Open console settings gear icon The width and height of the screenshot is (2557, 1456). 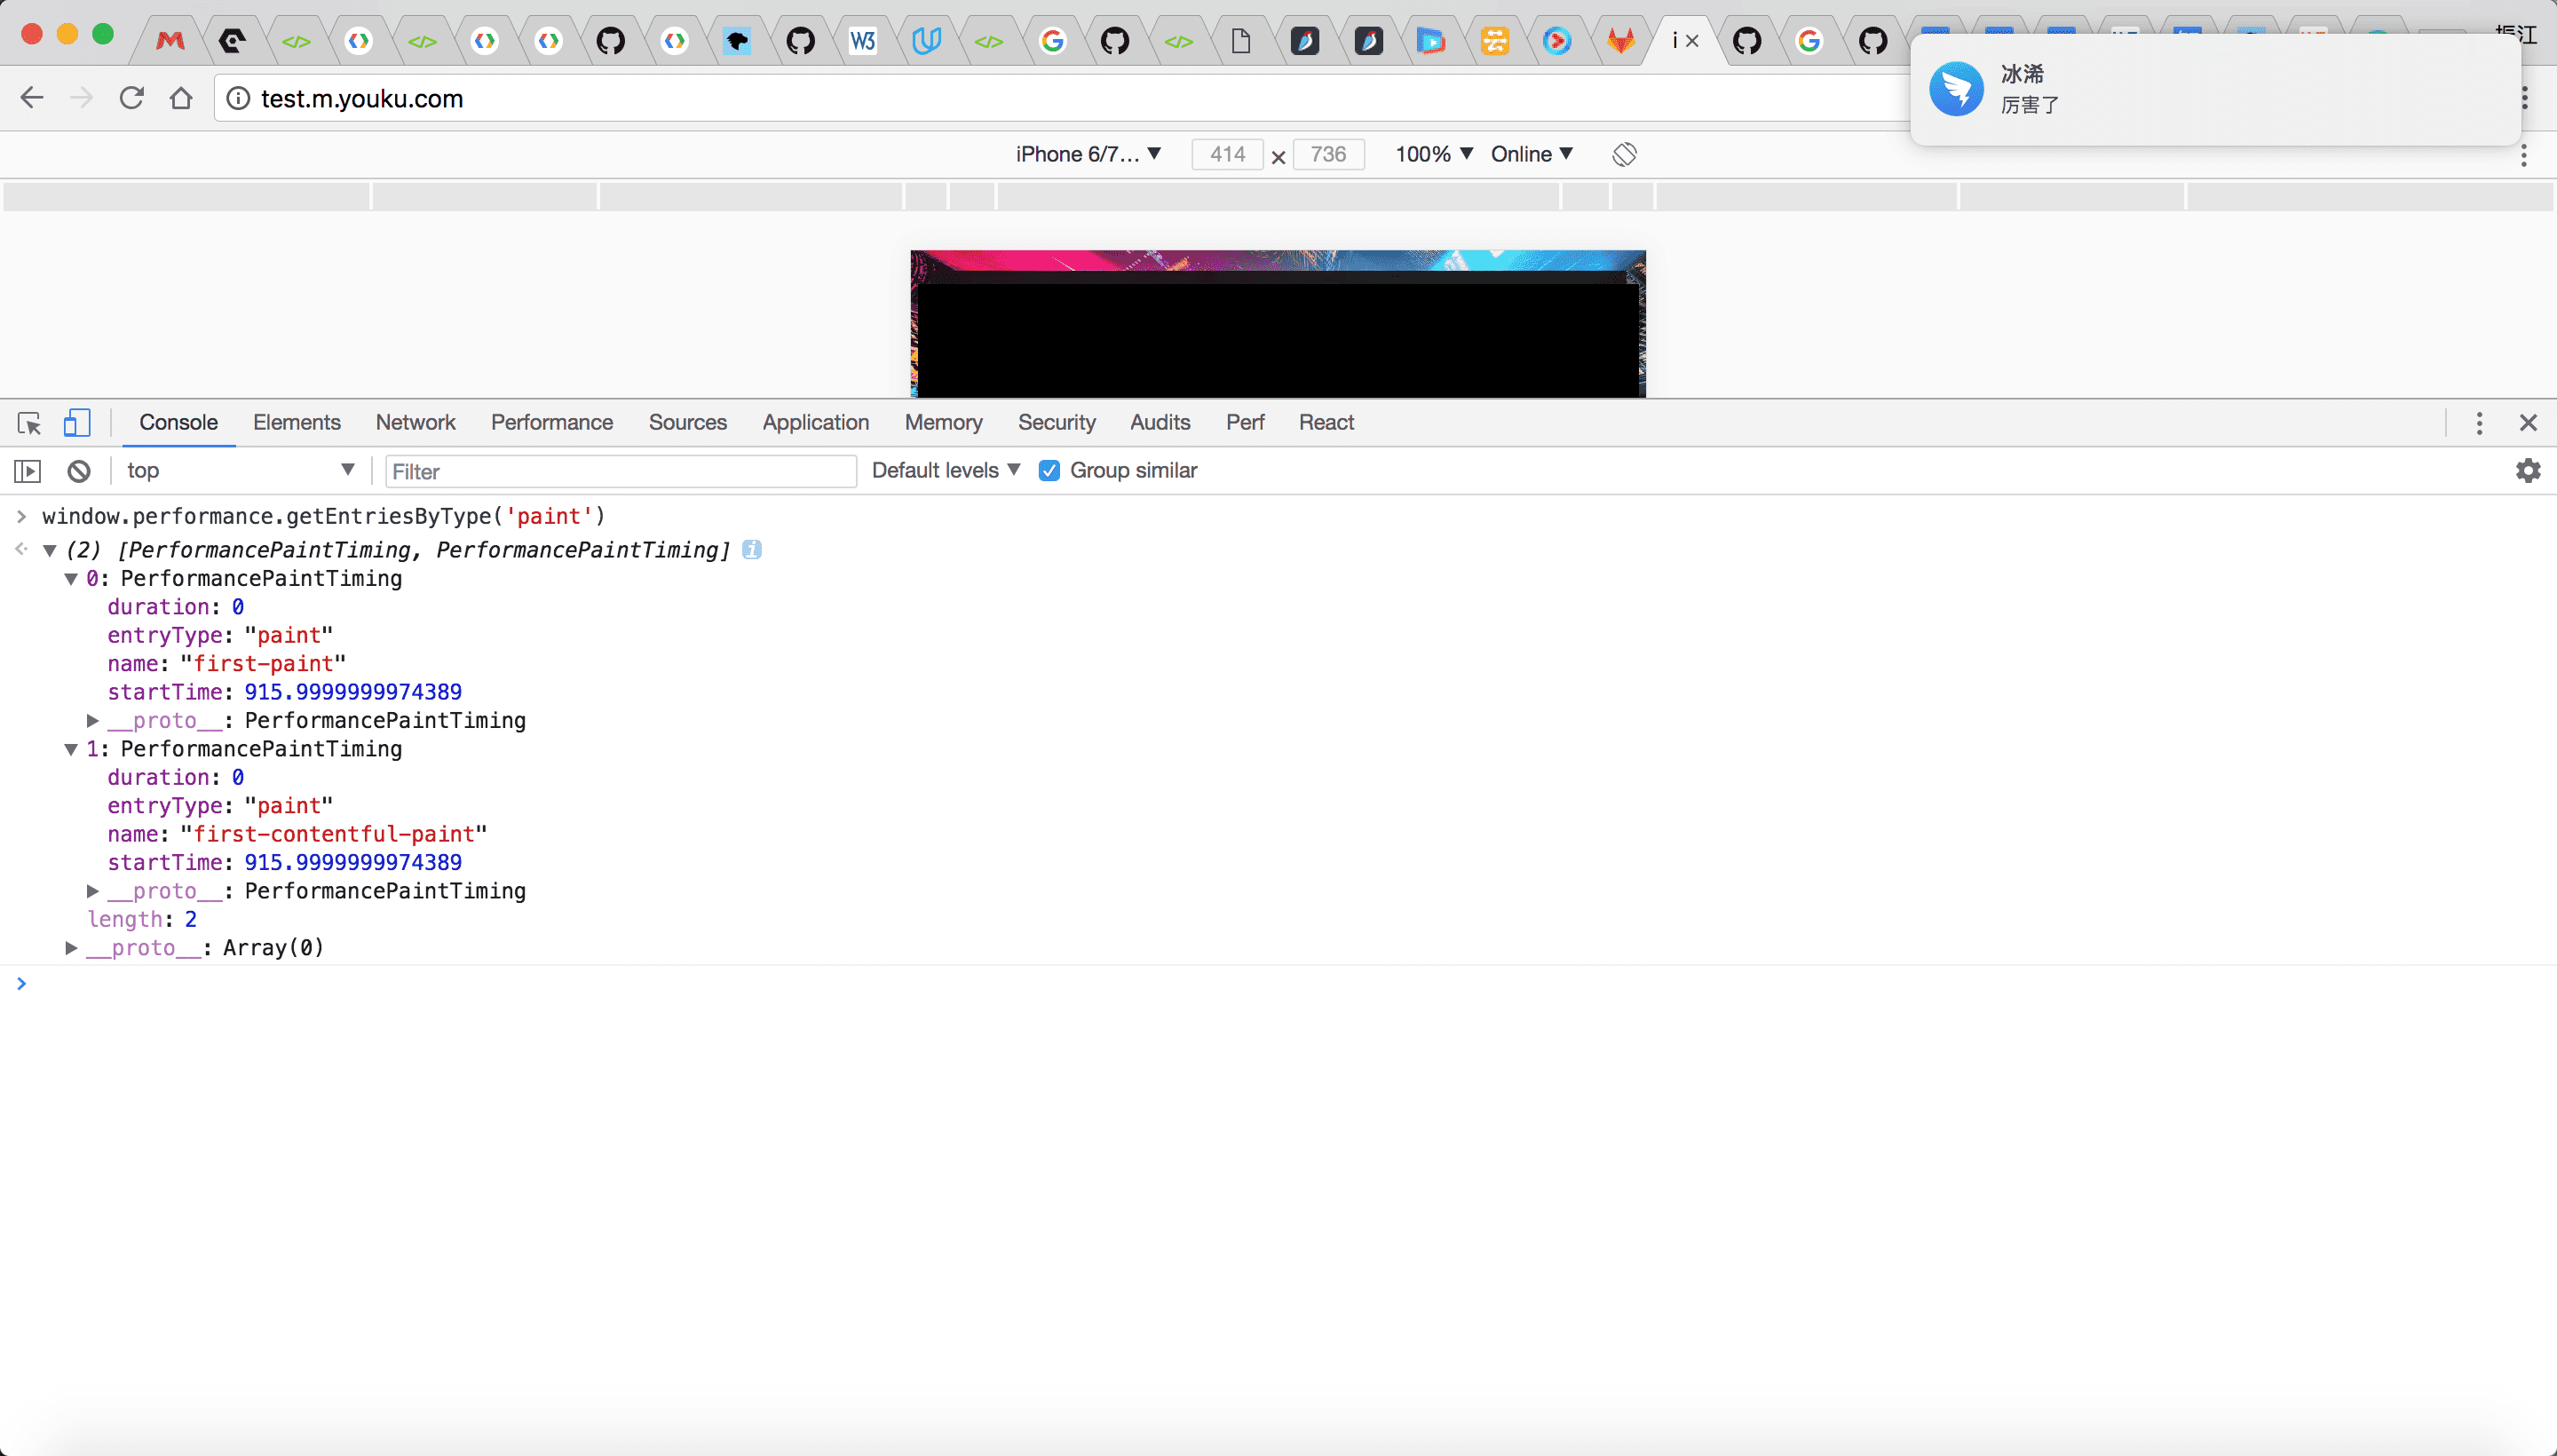click(2527, 471)
